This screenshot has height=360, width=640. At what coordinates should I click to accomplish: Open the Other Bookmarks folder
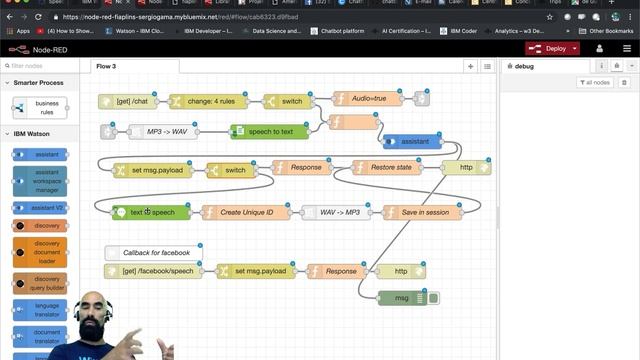606,31
